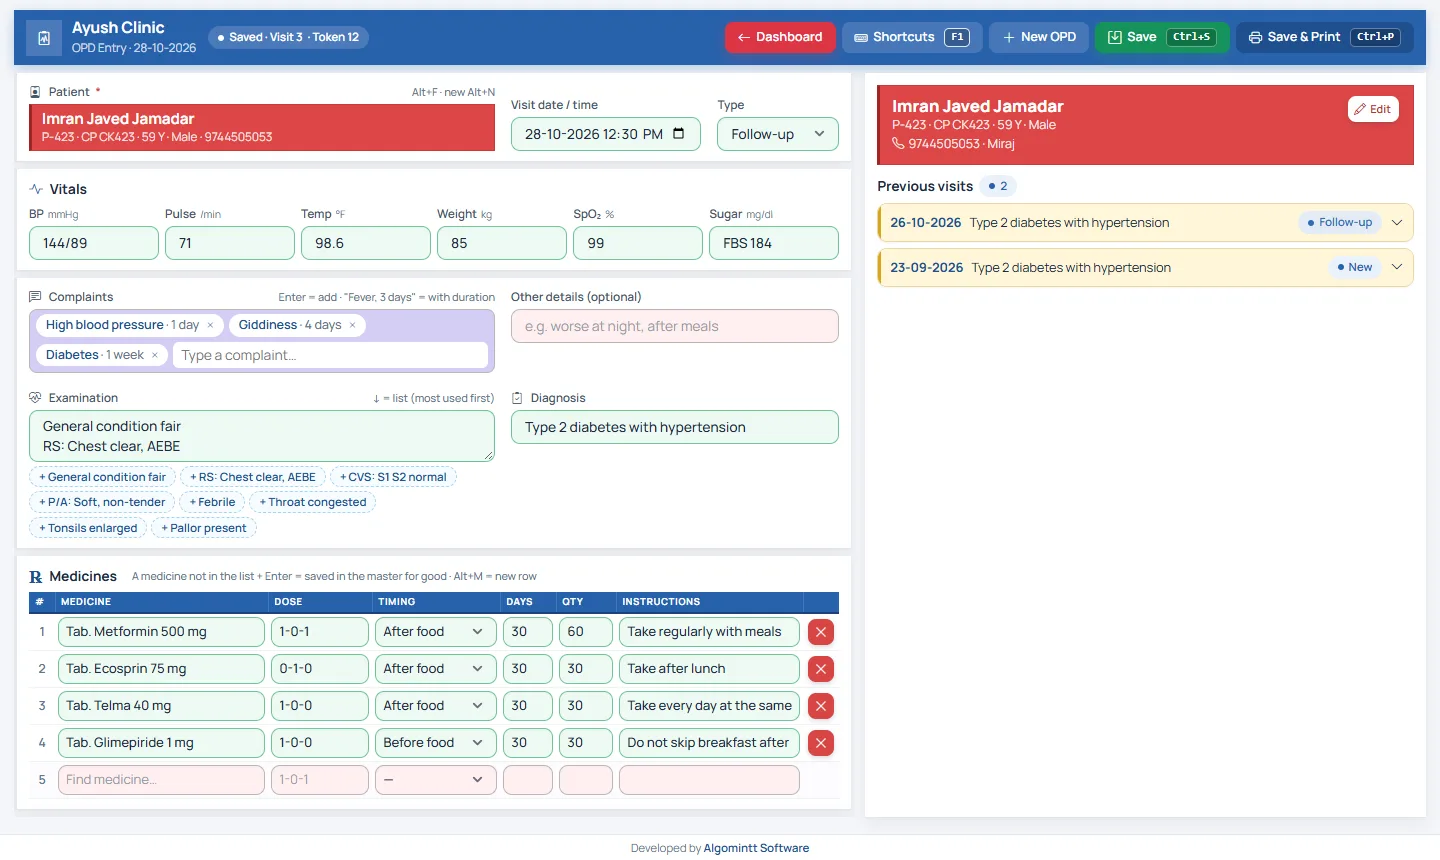
Task: Add '+ Febrile' examination chip
Action: [x=212, y=502]
